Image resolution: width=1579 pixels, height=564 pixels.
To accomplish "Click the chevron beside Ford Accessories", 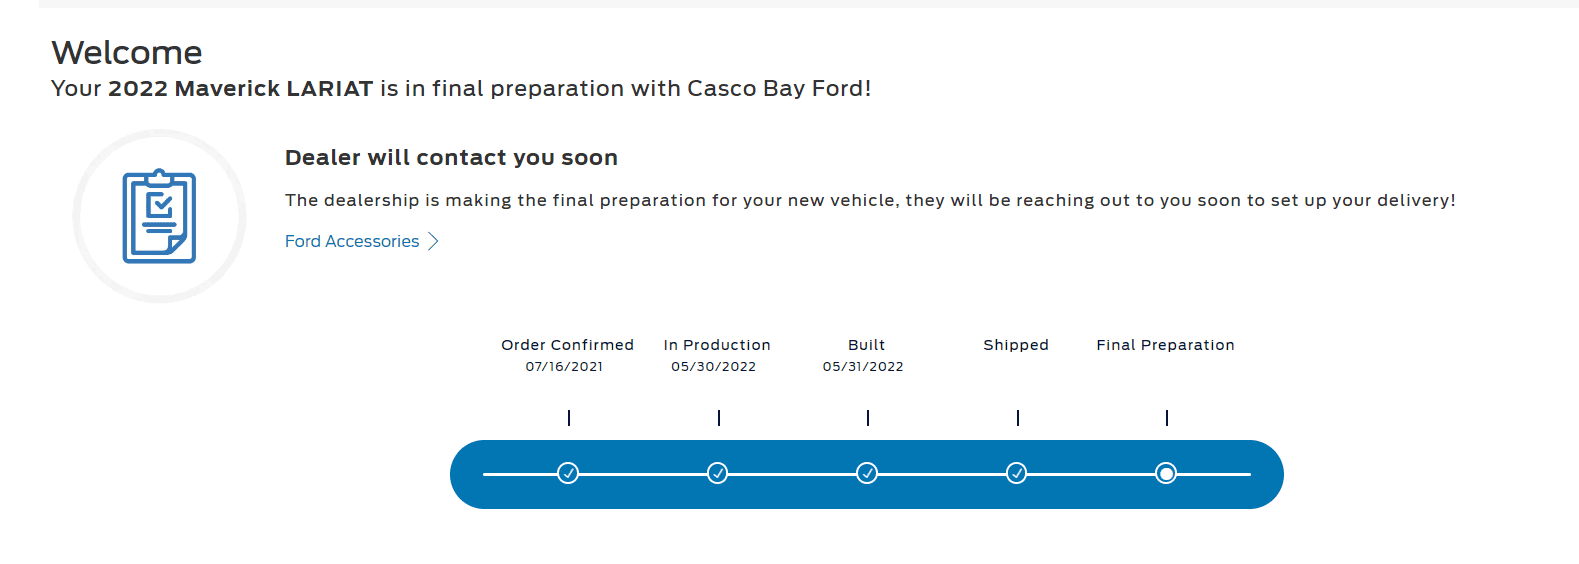I will pyautogui.click(x=433, y=241).
